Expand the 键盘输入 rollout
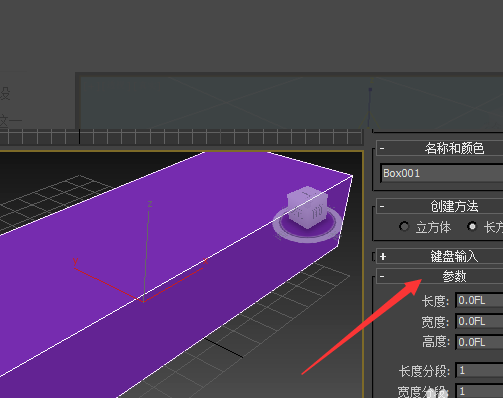 [383, 256]
